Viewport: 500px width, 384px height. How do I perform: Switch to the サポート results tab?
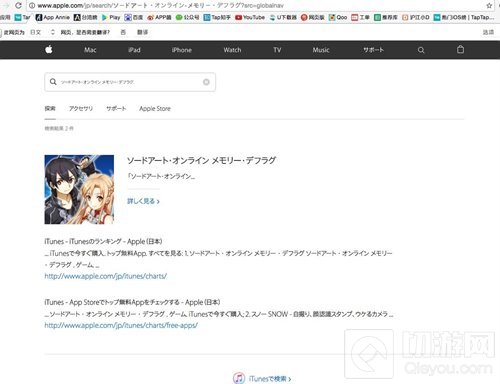116,109
